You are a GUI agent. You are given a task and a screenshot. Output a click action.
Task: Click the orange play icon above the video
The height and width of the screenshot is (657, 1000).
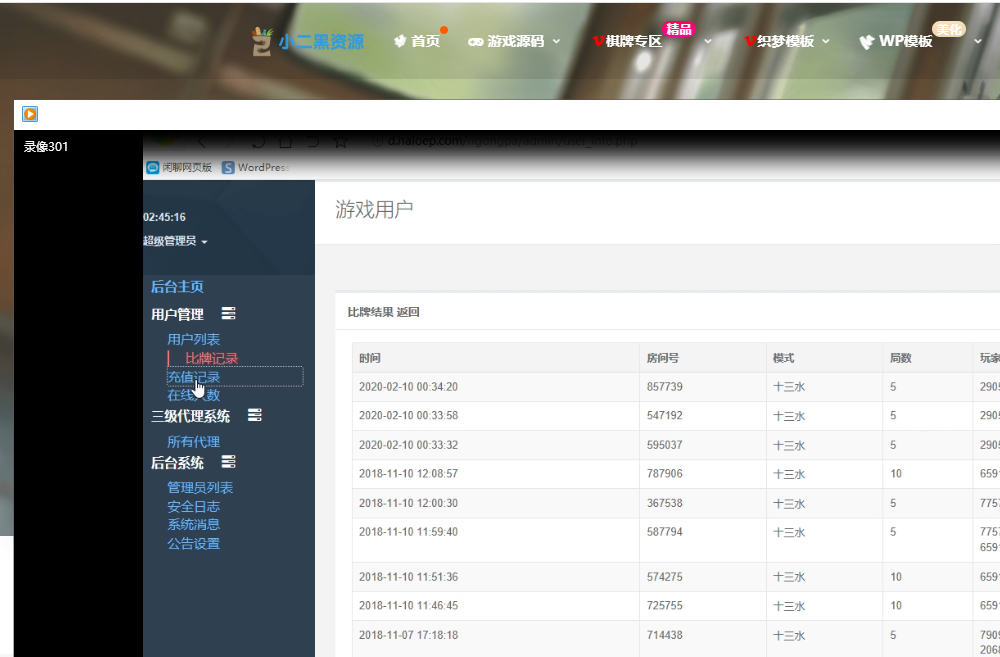click(x=30, y=114)
